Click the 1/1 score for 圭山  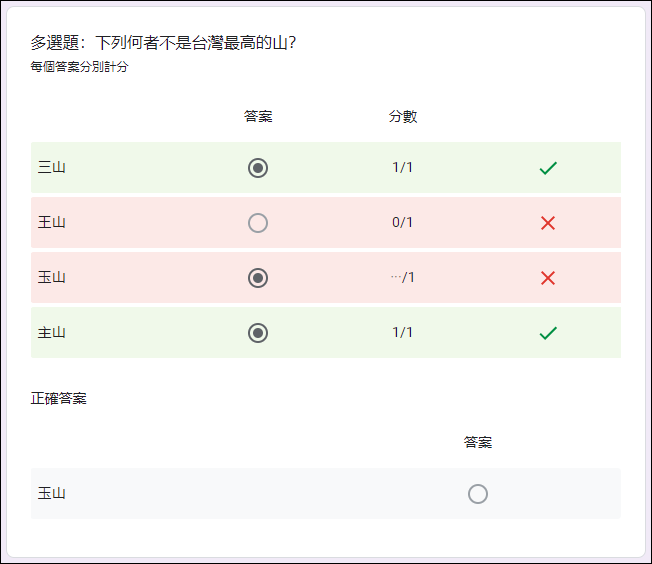[x=403, y=333]
